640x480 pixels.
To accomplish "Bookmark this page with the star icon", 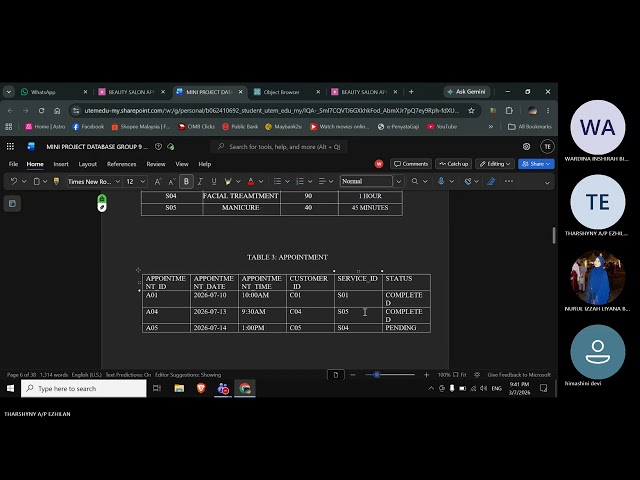I will click(x=471, y=111).
